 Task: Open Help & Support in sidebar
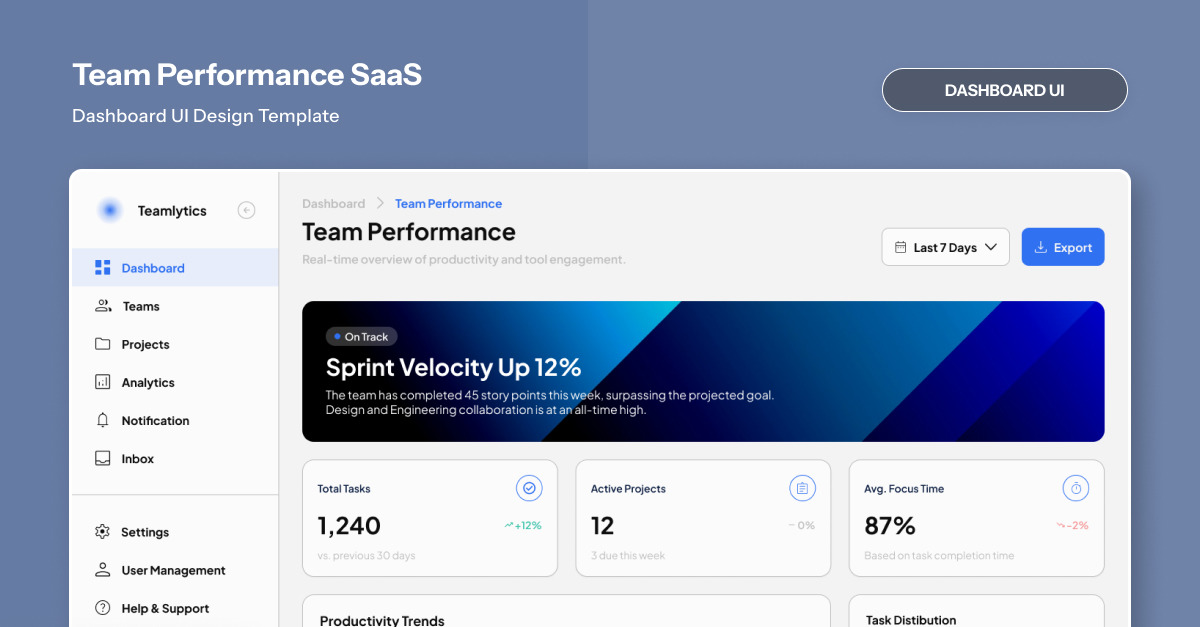165,608
